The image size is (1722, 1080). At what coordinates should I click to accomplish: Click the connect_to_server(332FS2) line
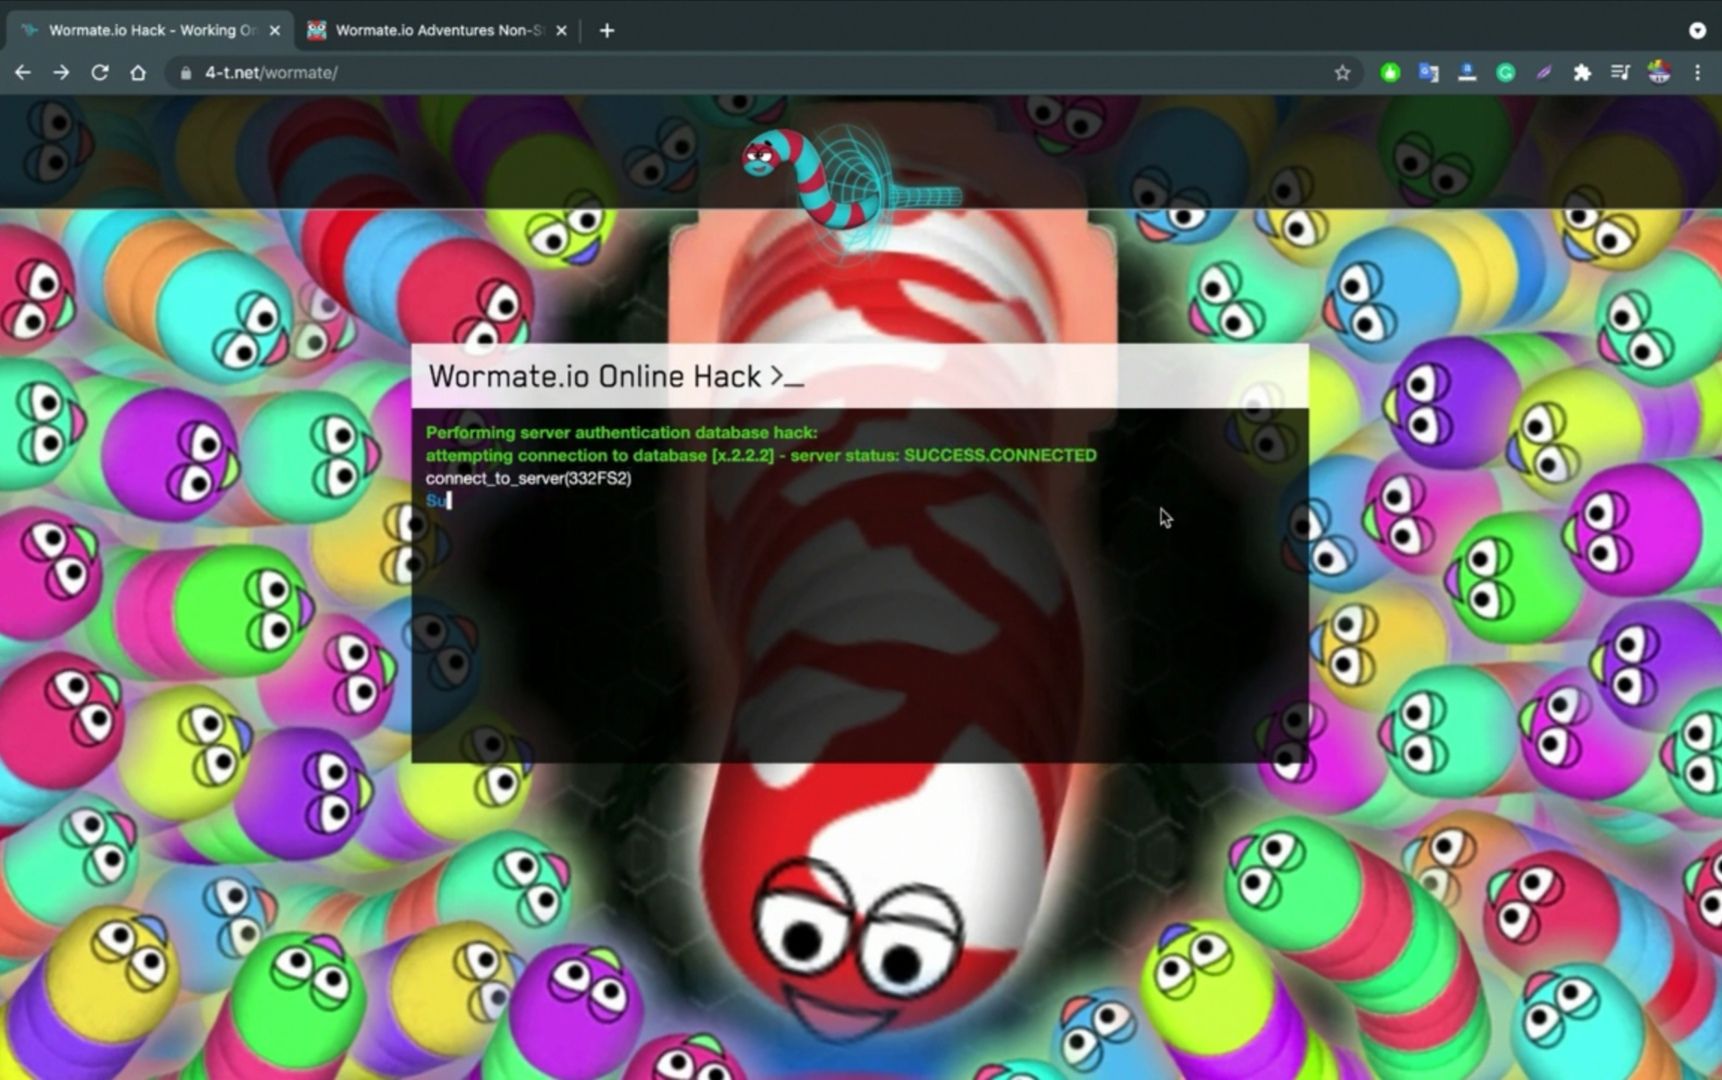click(528, 478)
